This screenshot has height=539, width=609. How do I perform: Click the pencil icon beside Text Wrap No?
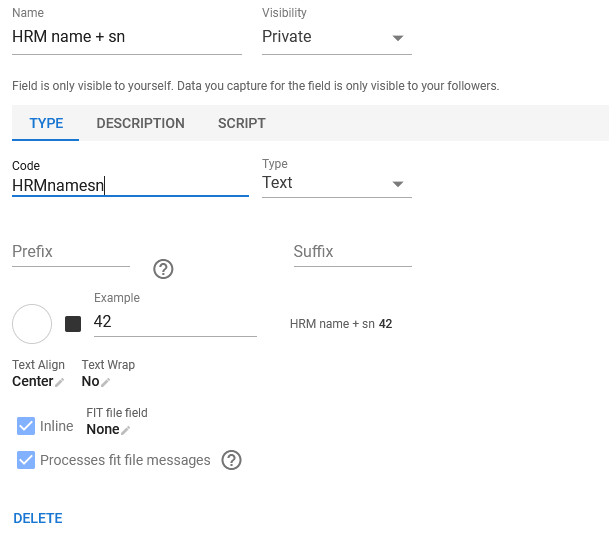click(106, 382)
